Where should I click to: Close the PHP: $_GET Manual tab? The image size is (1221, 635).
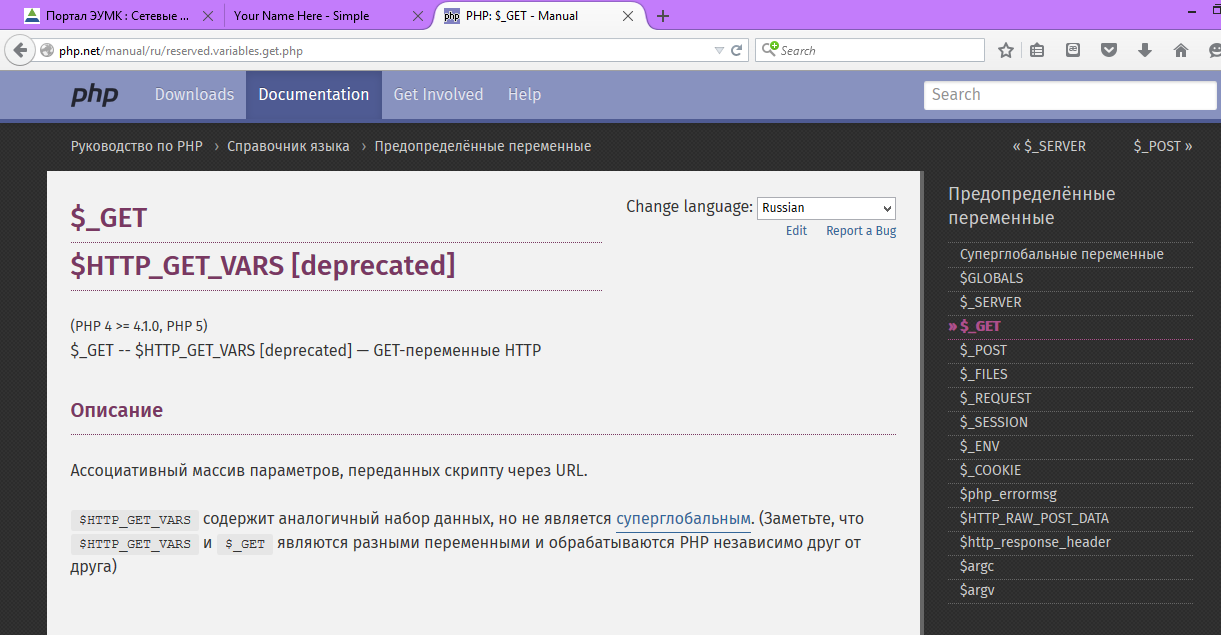(x=628, y=16)
